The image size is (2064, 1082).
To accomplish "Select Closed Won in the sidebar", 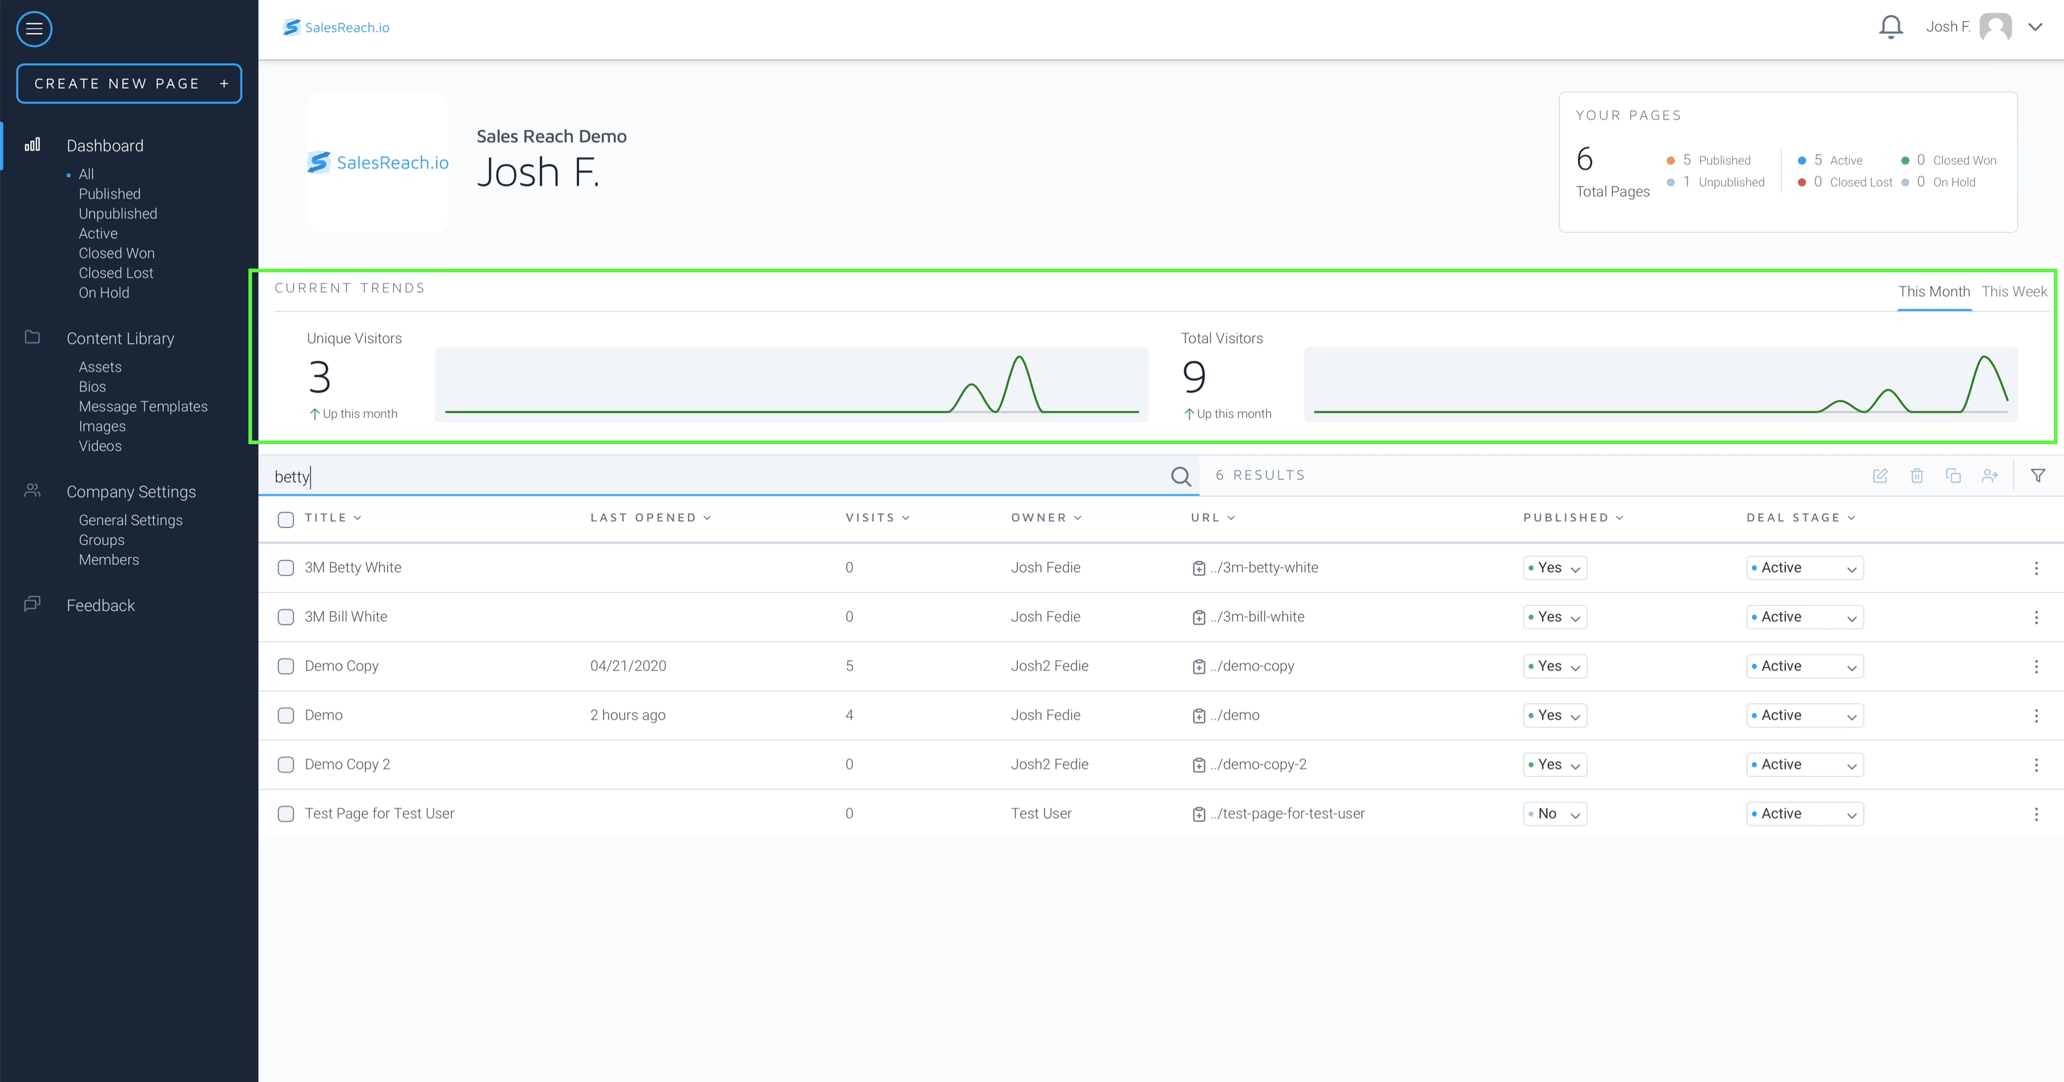I will coord(116,253).
